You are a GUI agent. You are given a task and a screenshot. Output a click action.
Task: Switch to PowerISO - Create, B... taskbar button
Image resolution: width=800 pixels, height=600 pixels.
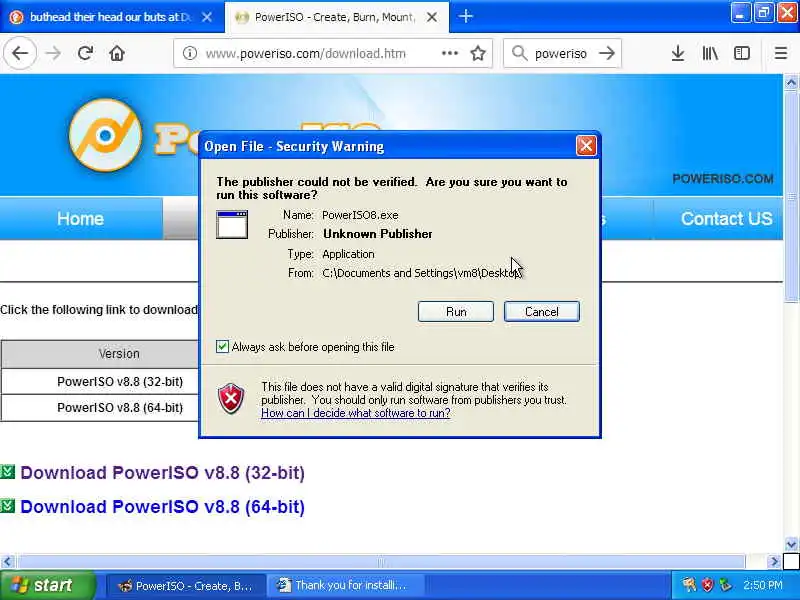[185, 585]
